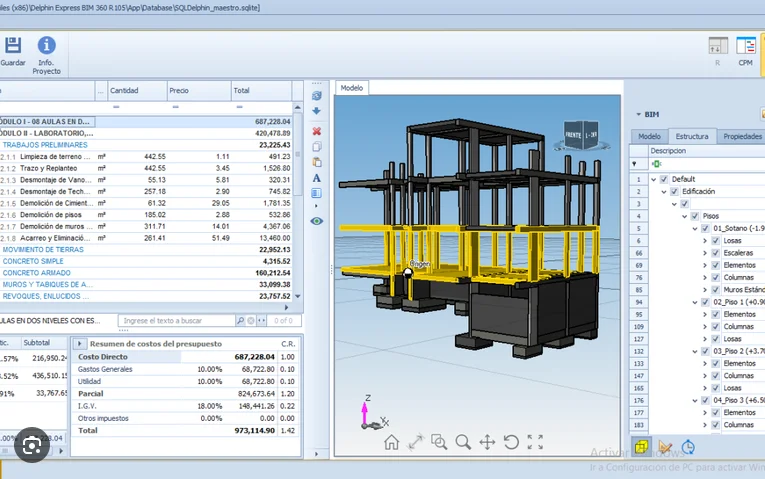Click the search magnifier beside search box
Viewport: 765px width, 479px height.
coord(240,320)
